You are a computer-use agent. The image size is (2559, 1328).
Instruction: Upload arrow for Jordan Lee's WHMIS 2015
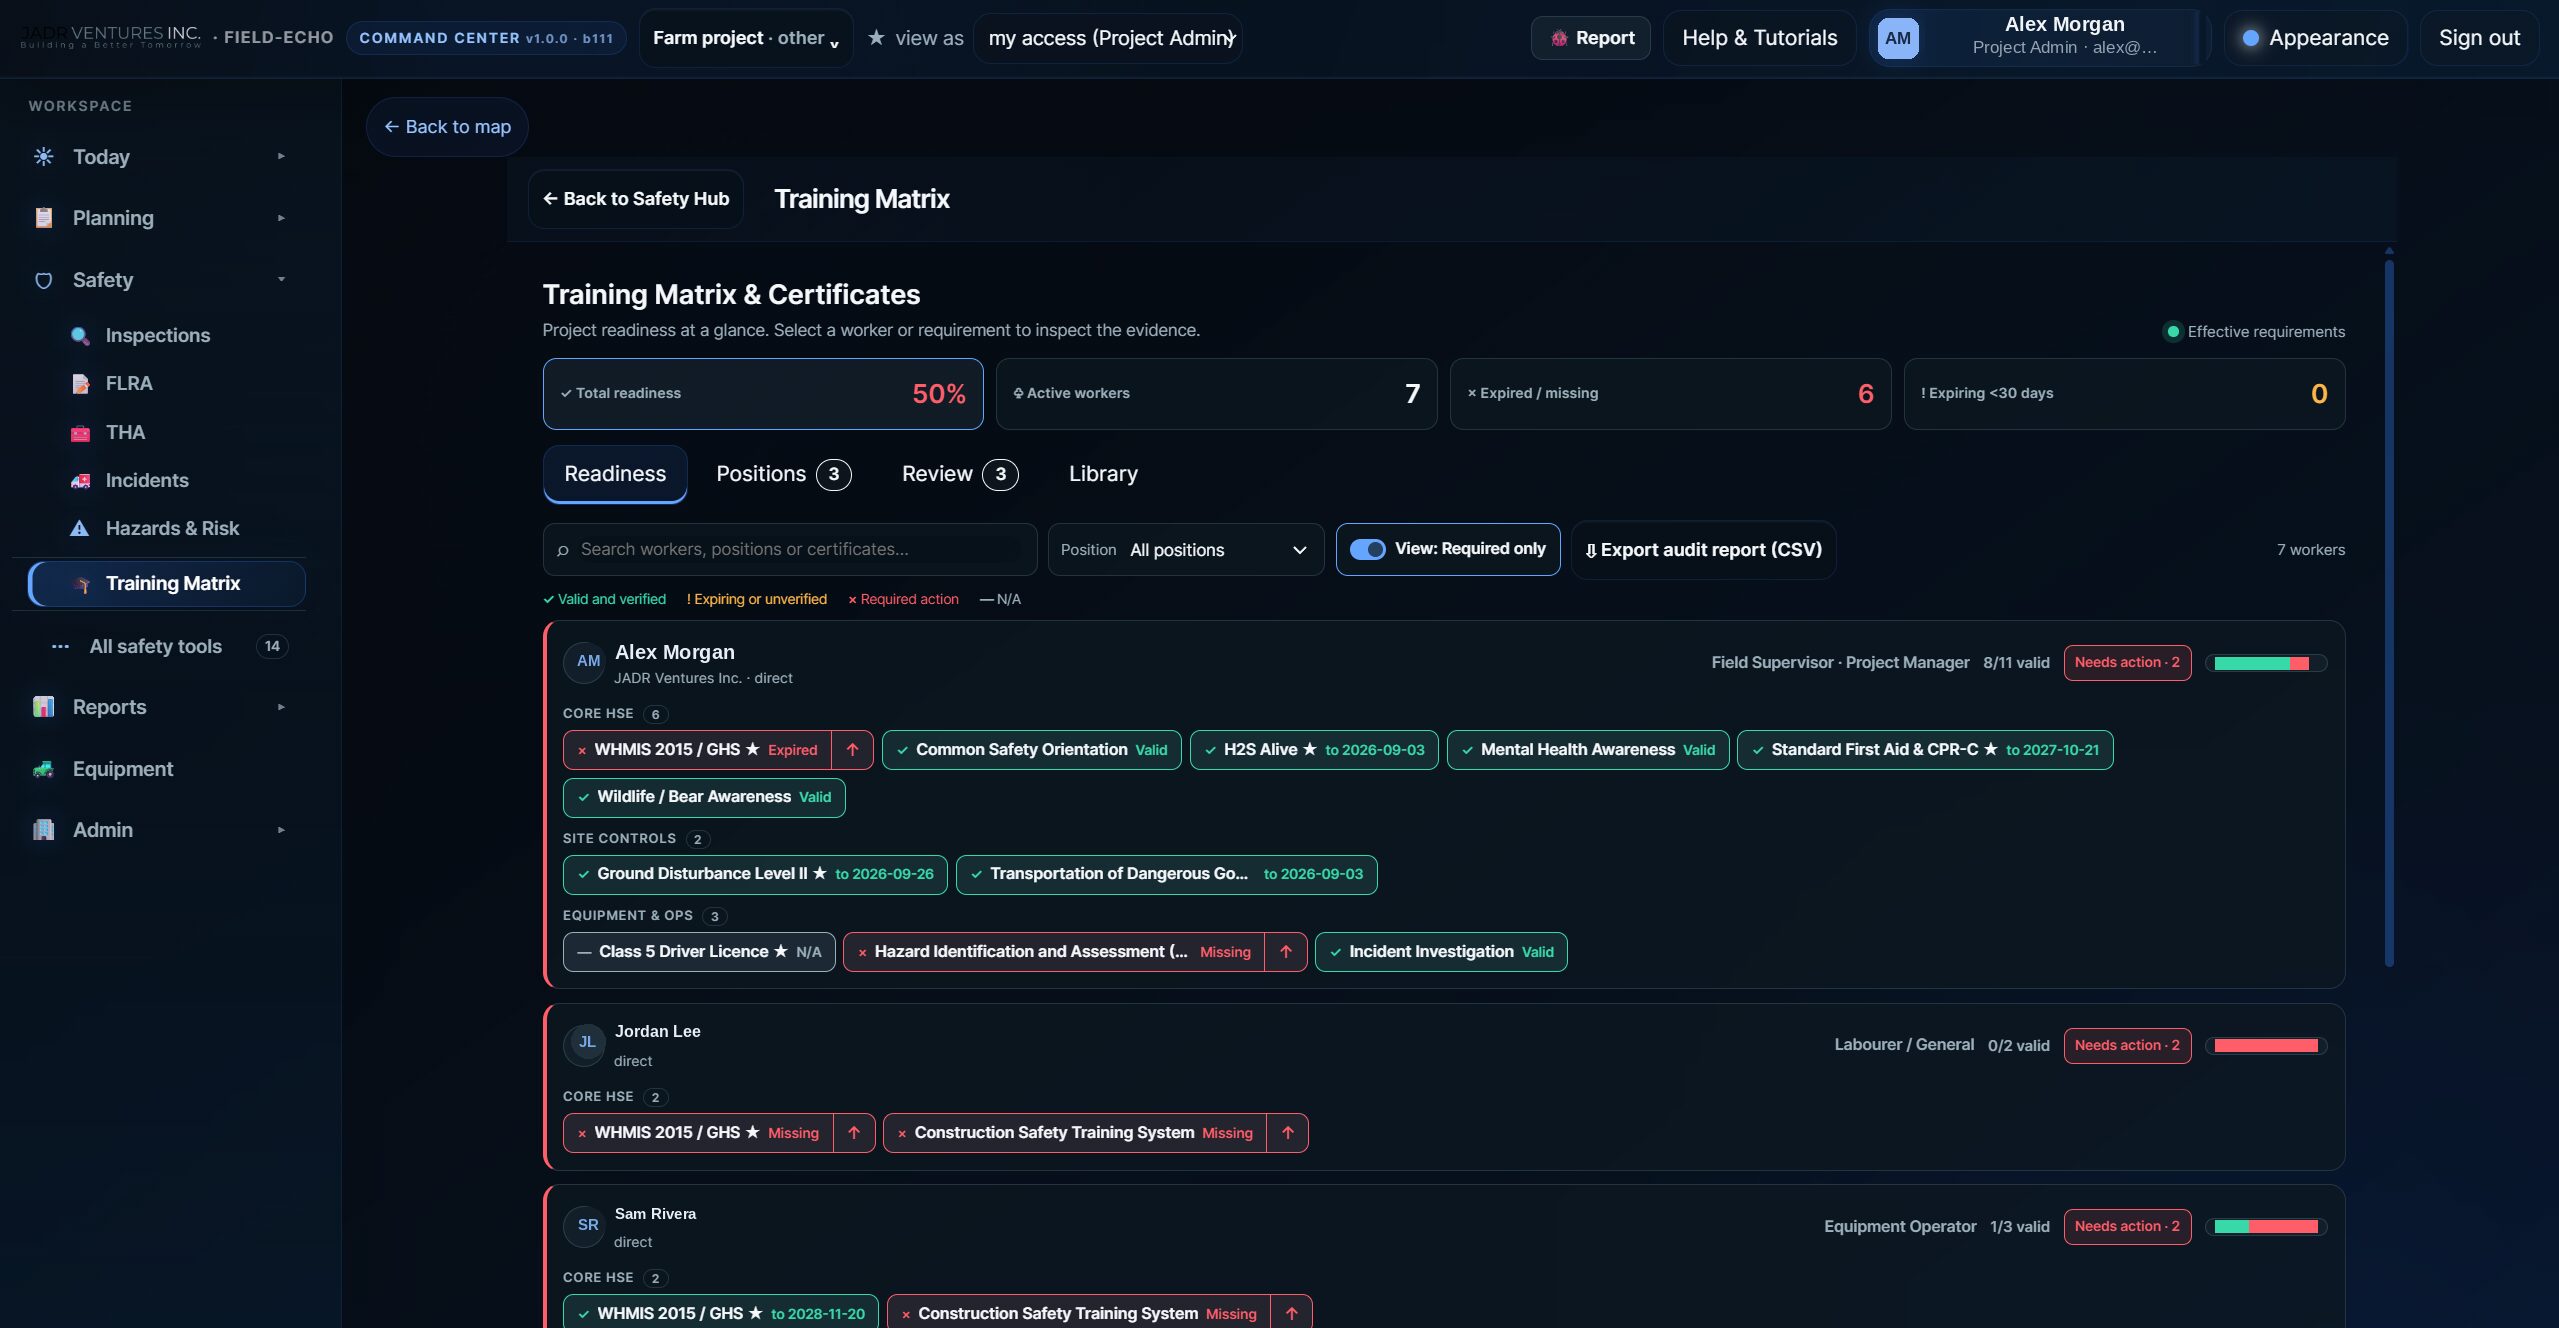[x=854, y=1133]
